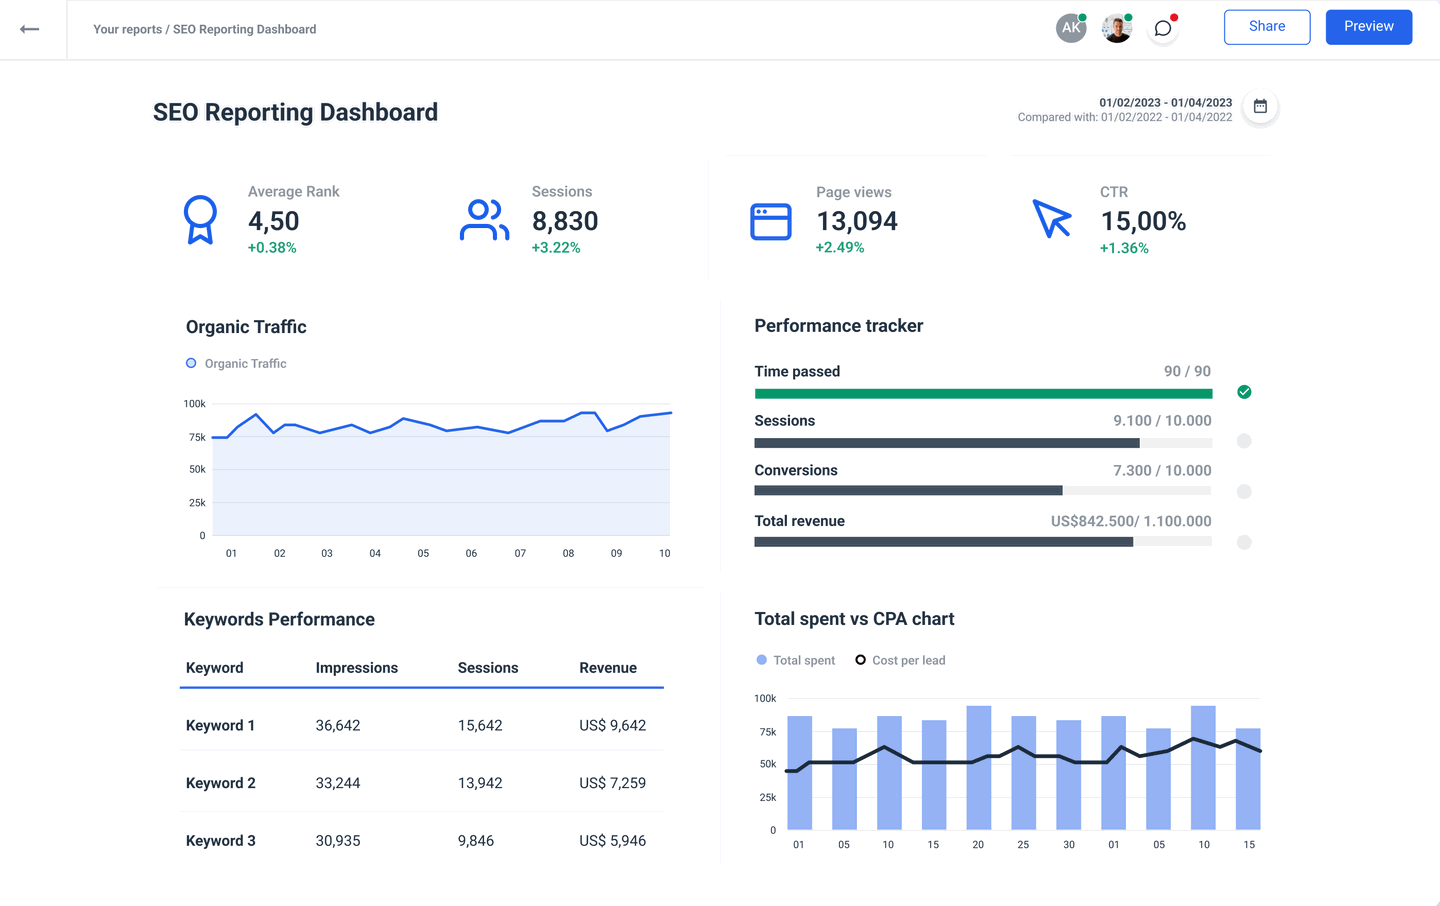This screenshot has width=1440, height=906.
Task: Click the Sessions progress bar
Action: pos(983,442)
